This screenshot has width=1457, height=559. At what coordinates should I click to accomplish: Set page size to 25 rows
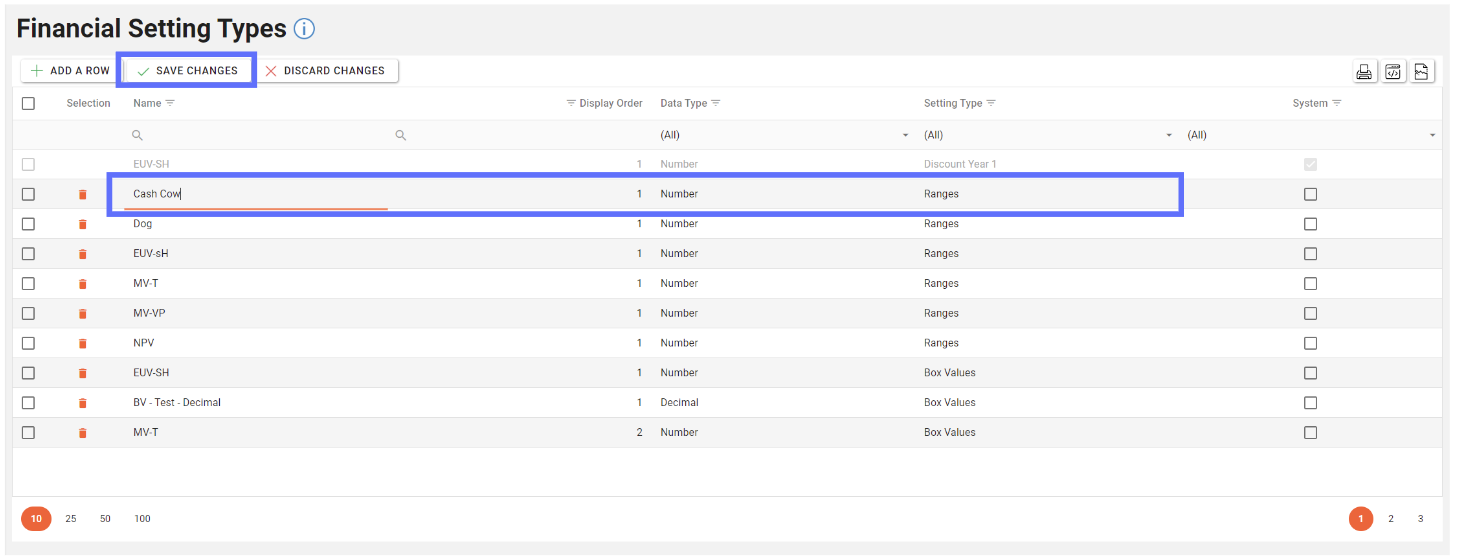coord(71,519)
